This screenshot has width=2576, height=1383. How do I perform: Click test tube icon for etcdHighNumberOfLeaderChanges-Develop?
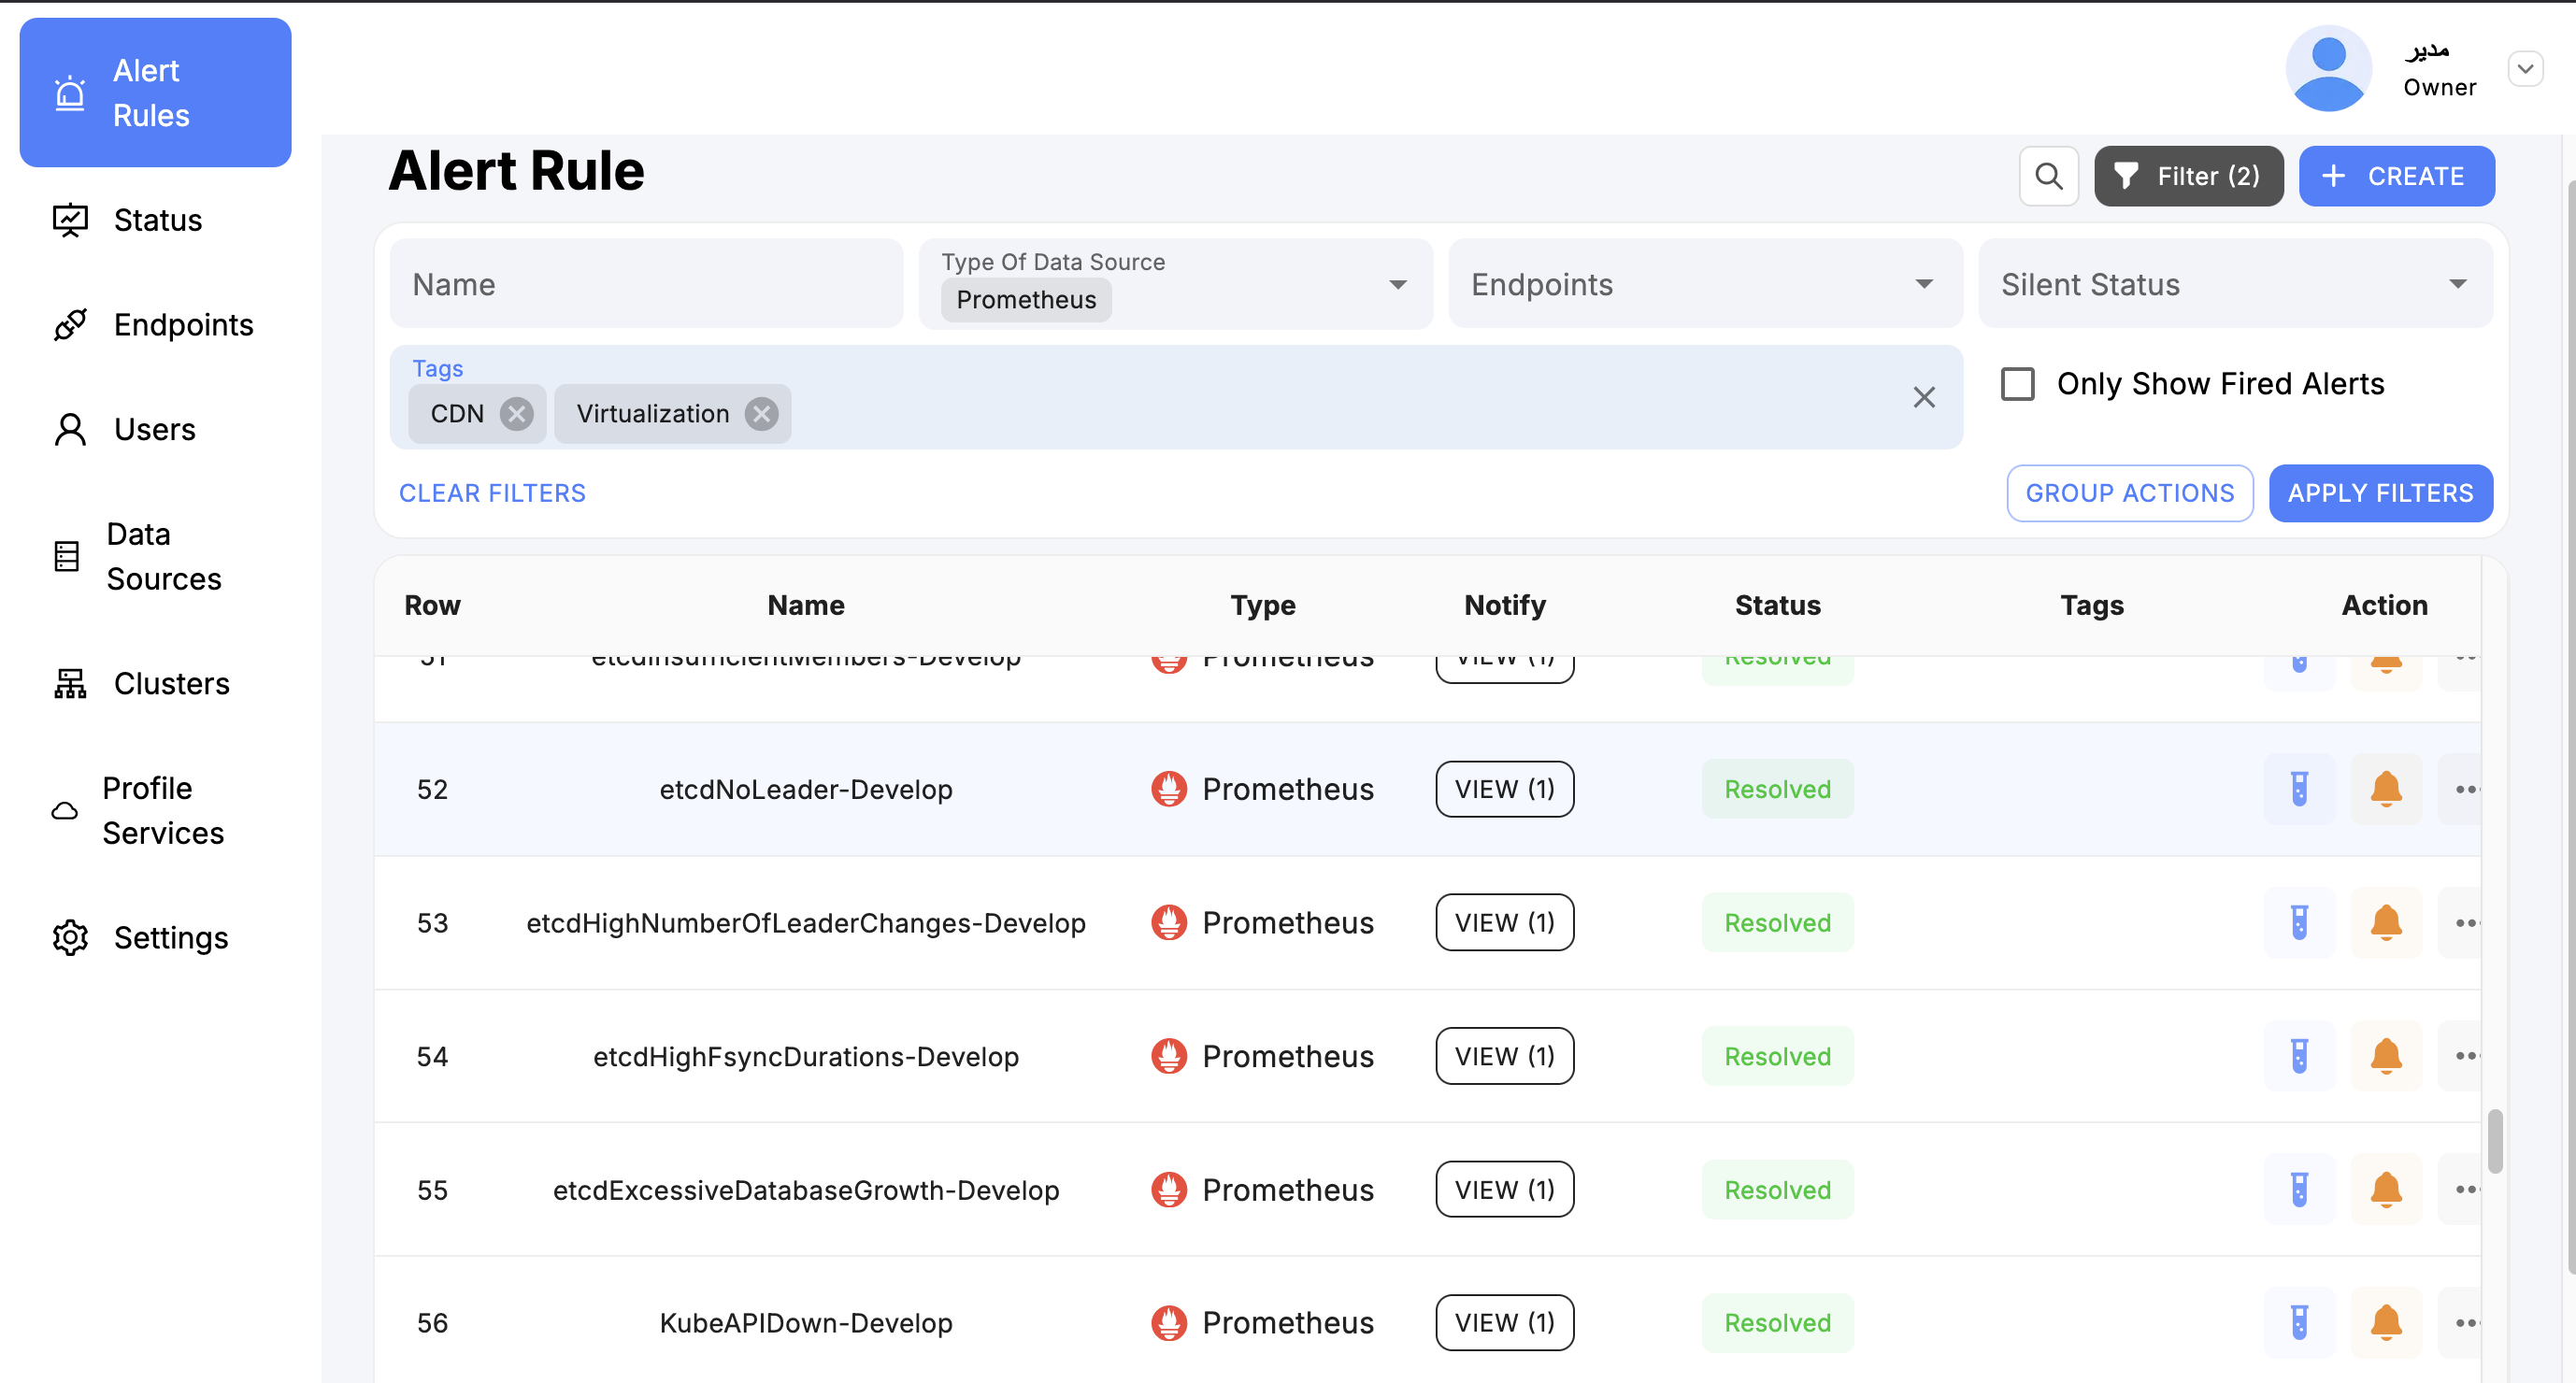pyautogui.click(x=2299, y=922)
